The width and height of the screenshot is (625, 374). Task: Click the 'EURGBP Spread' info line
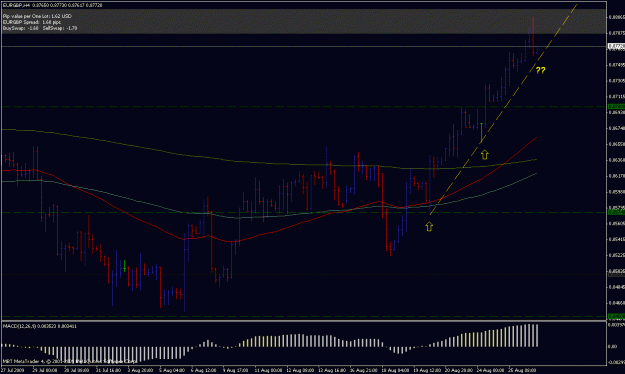coord(32,22)
